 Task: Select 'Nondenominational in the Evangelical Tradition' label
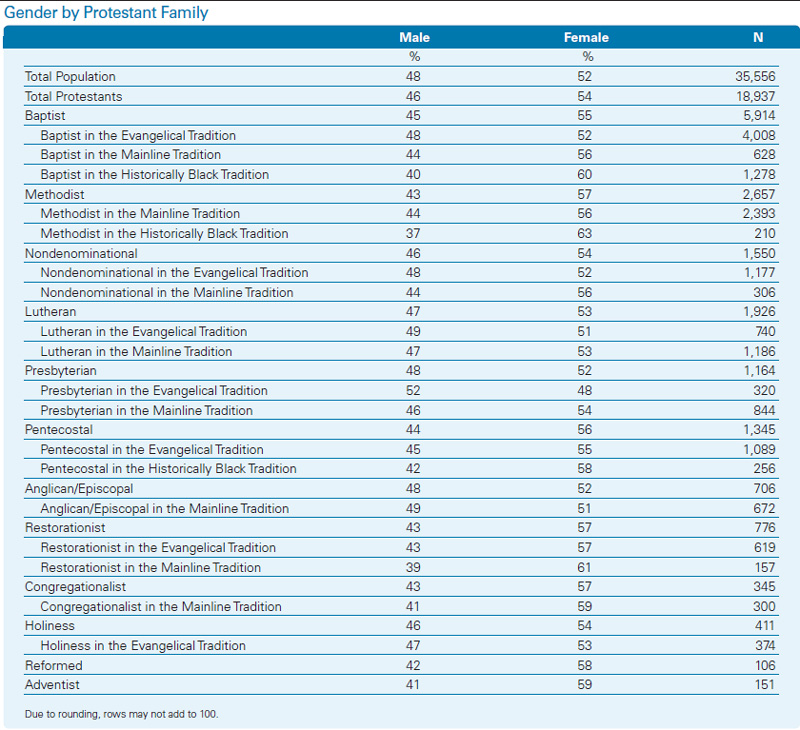174,272
